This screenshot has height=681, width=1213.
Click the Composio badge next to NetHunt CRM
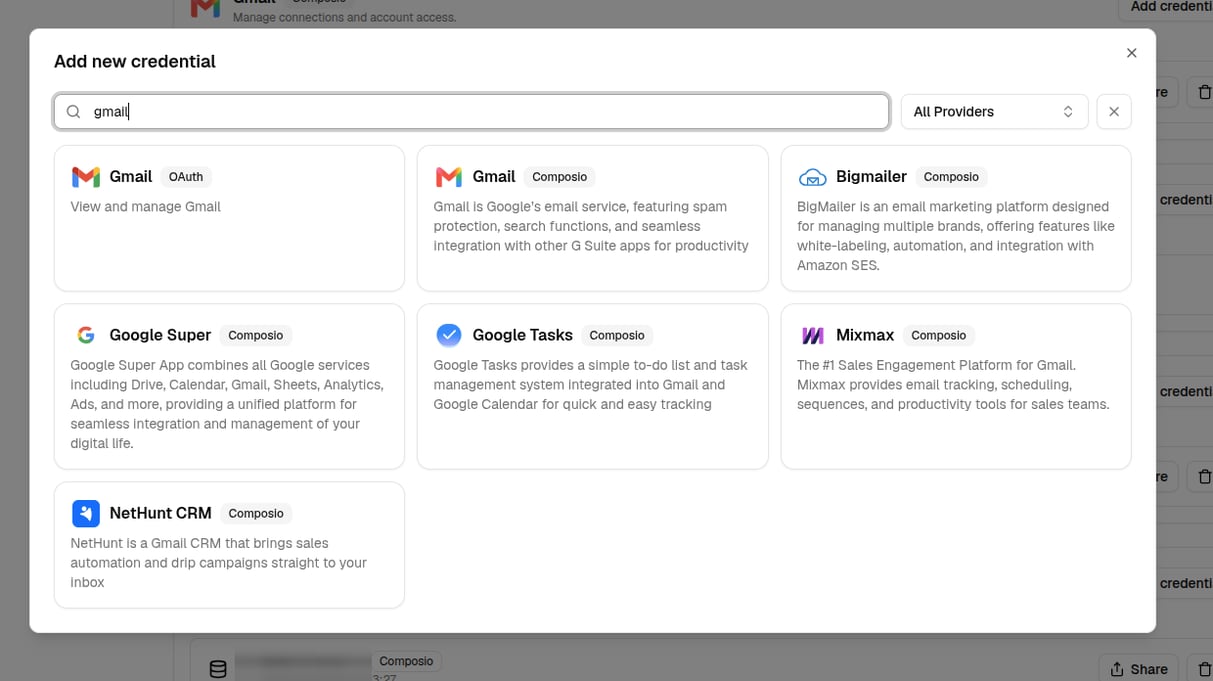pyautogui.click(x=256, y=513)
